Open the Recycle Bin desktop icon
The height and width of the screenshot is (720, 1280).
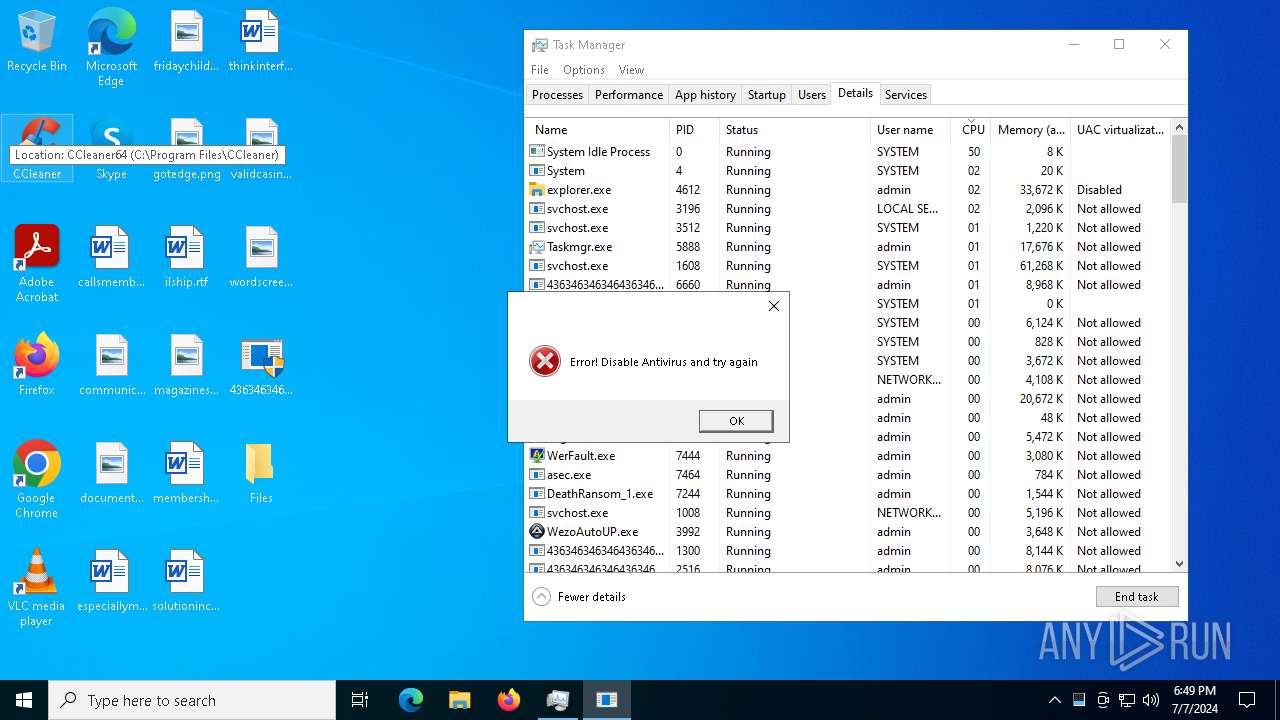click(37, 42)
